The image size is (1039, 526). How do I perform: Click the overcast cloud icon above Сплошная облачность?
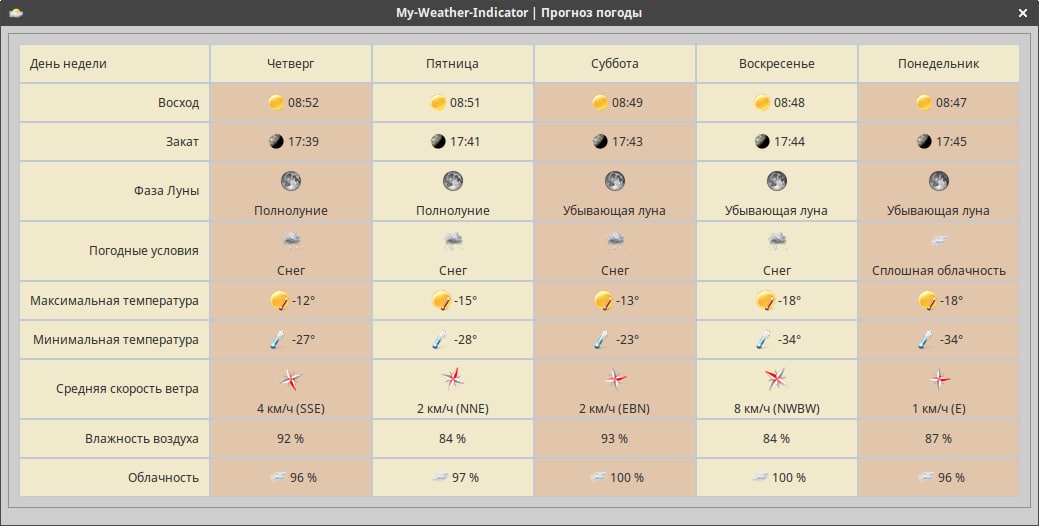[x=939, y=240]
